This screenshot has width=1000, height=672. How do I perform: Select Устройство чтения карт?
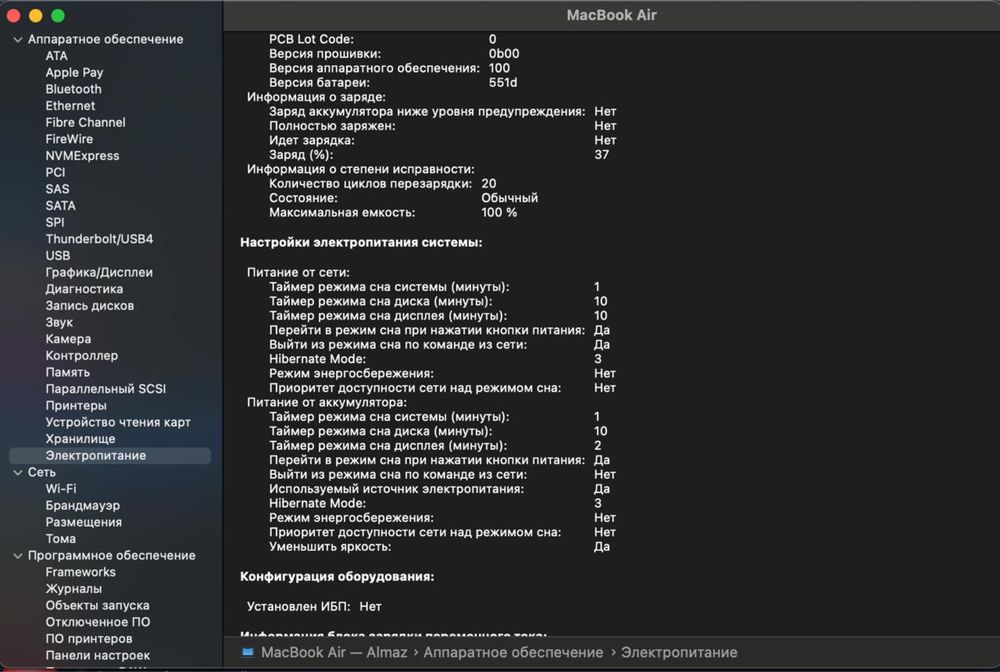pyautogui.click(x=118, y=422)
